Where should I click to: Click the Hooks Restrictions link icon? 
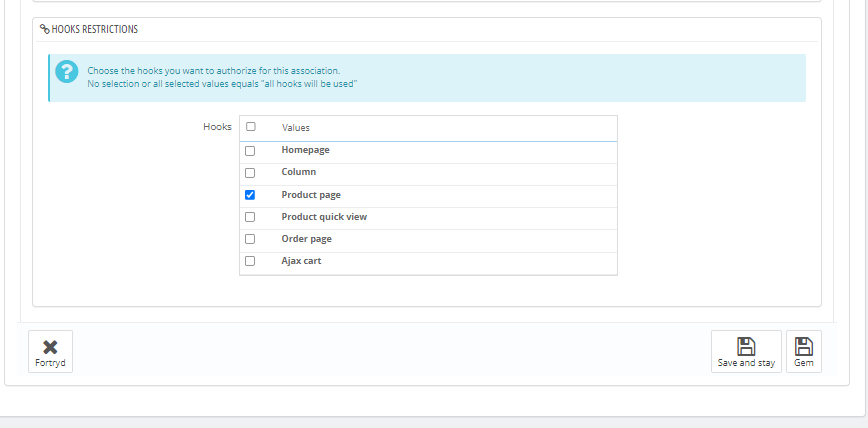tap(44, 30)
